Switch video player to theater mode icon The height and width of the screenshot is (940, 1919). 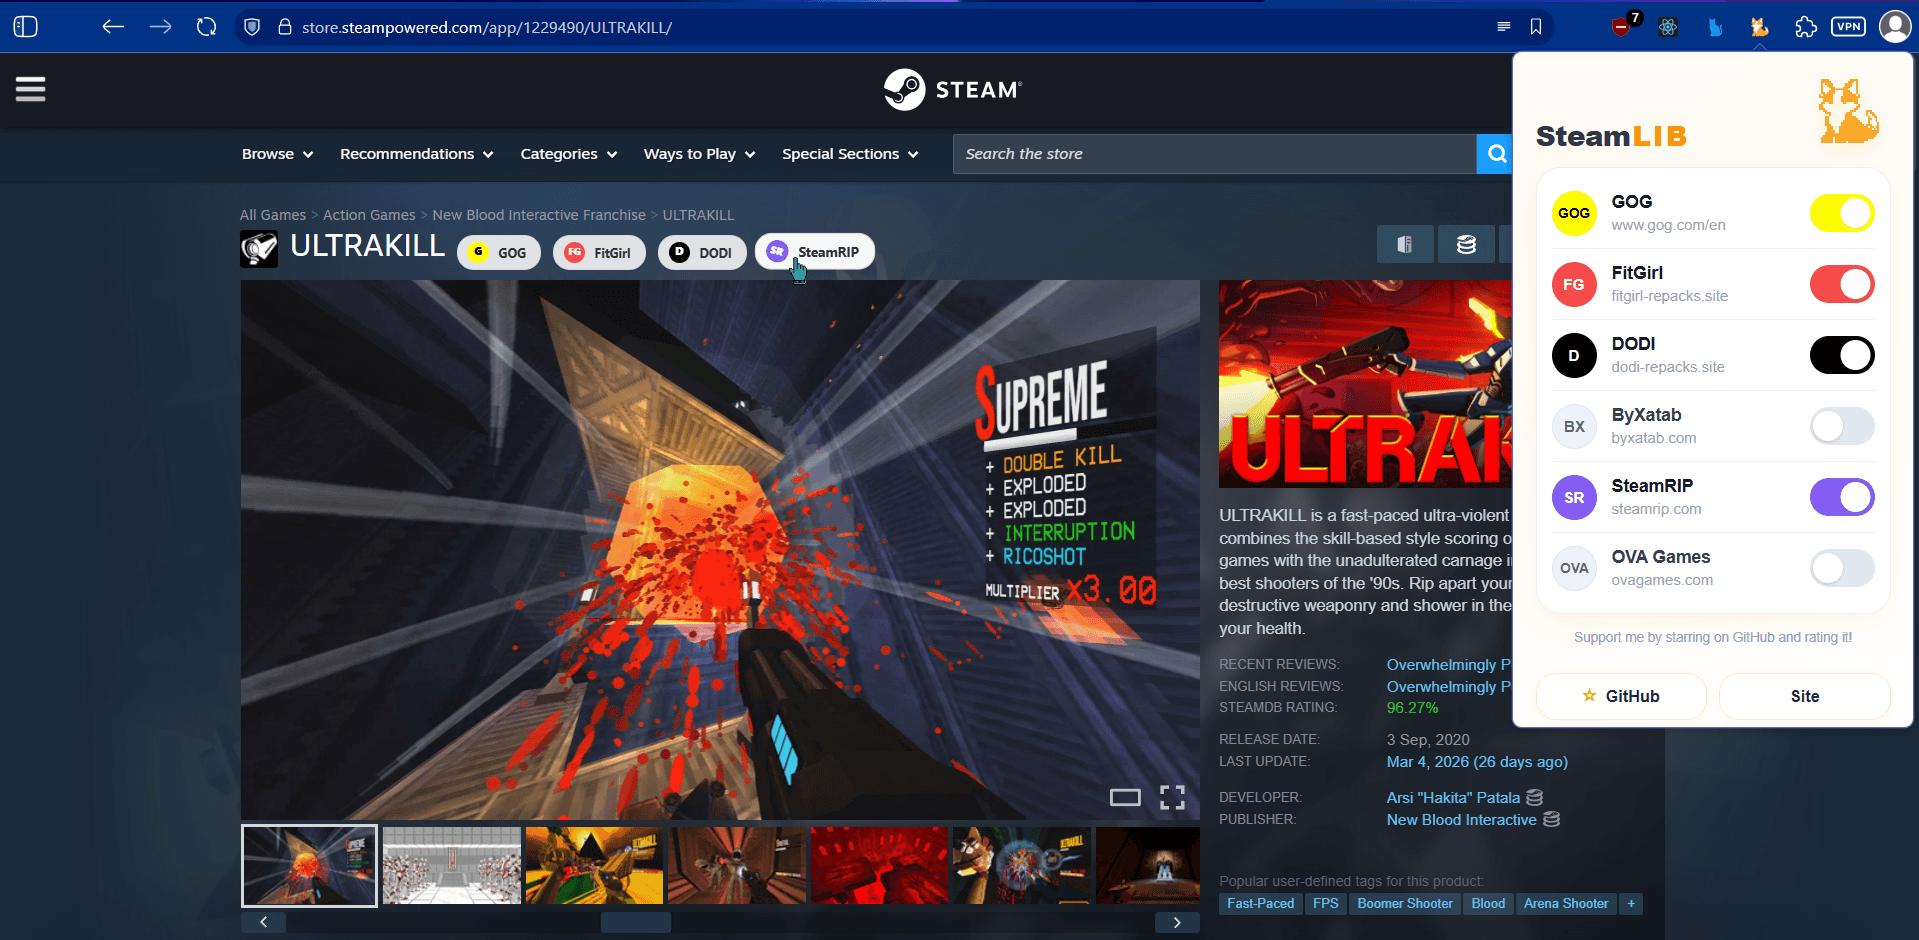[x=1125, y=797]
